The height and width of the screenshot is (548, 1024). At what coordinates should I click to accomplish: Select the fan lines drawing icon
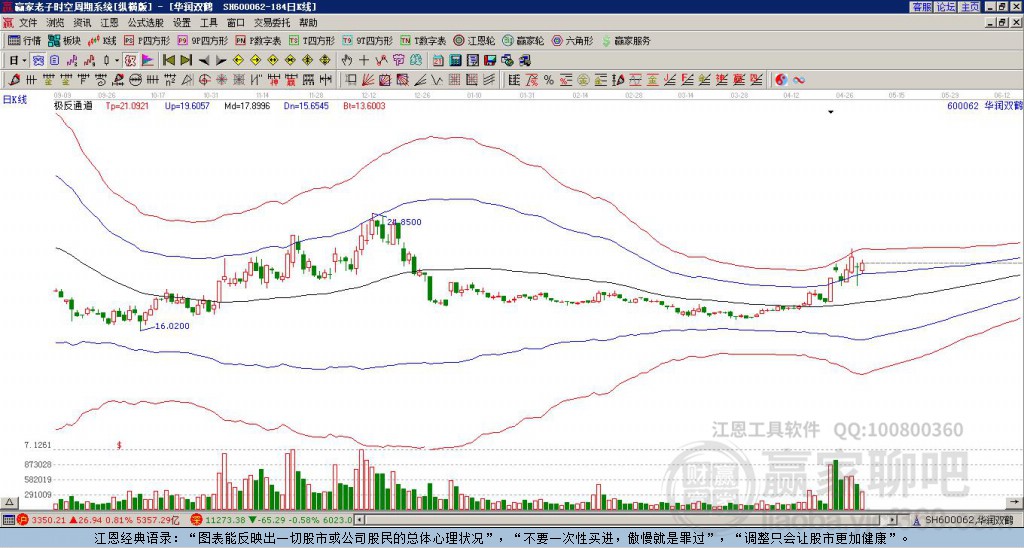click(x=368, y=80)
